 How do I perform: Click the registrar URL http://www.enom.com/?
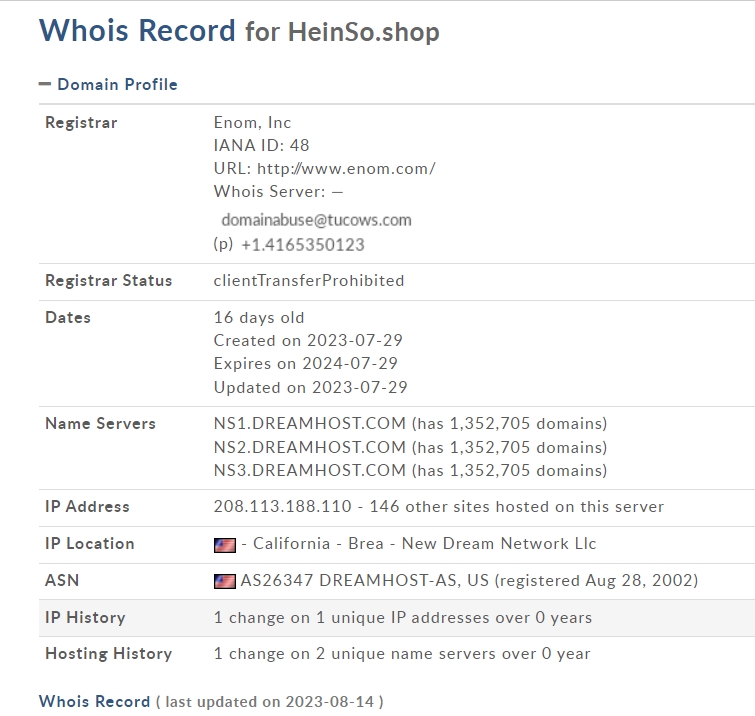346,169
